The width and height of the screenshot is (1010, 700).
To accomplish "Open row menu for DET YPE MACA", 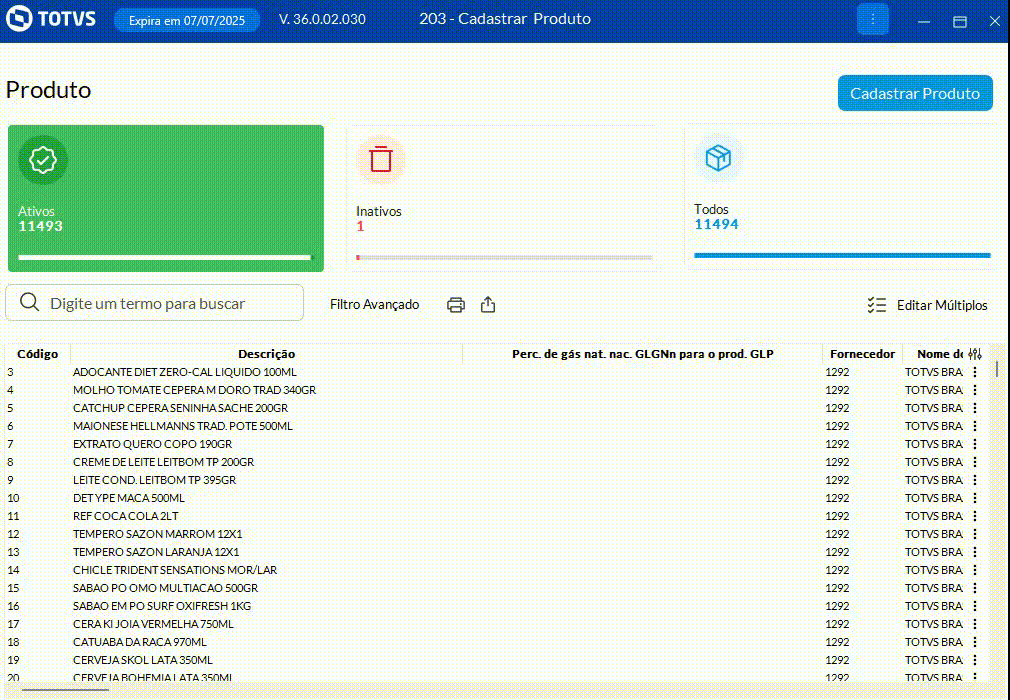I will (x=975, y=498).
